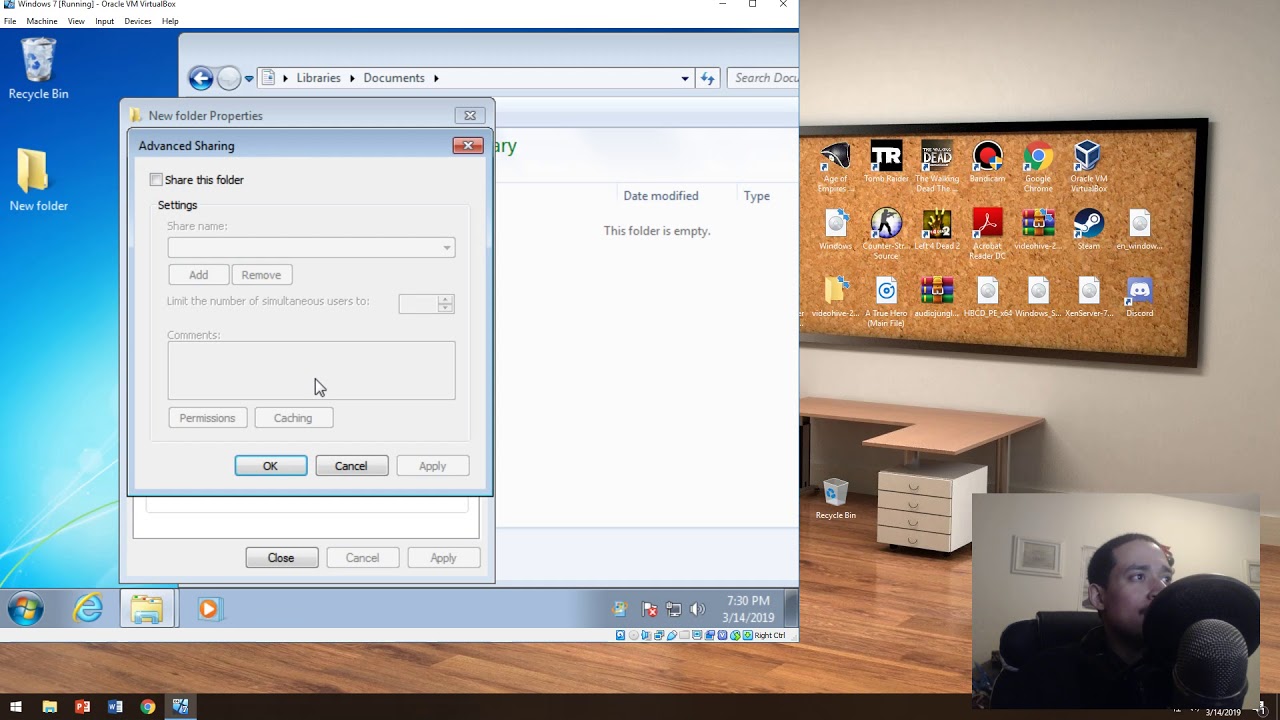Go forward in Windows Explorer
The image size is (1280, 720).
(229, 78)
